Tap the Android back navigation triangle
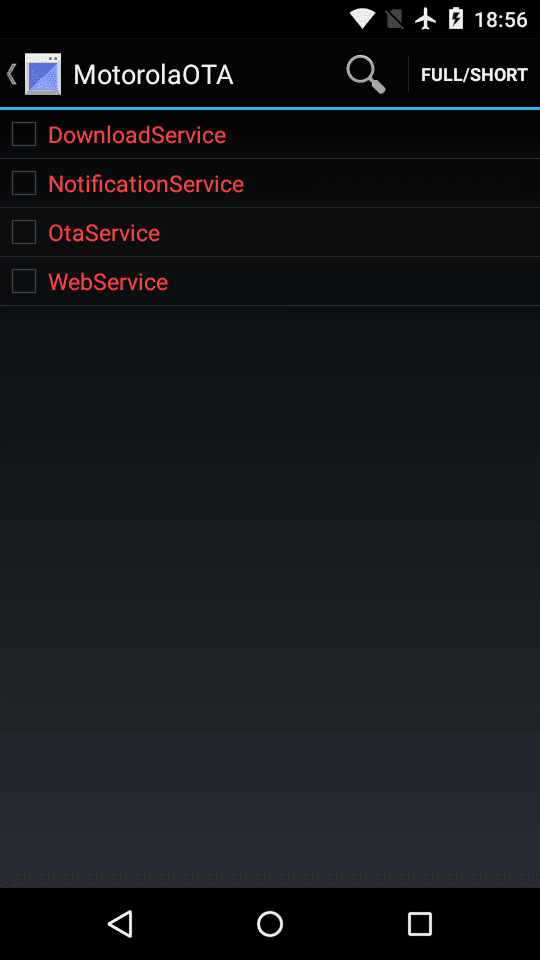Viewport: 540px width, 960px height. (120, 924)
